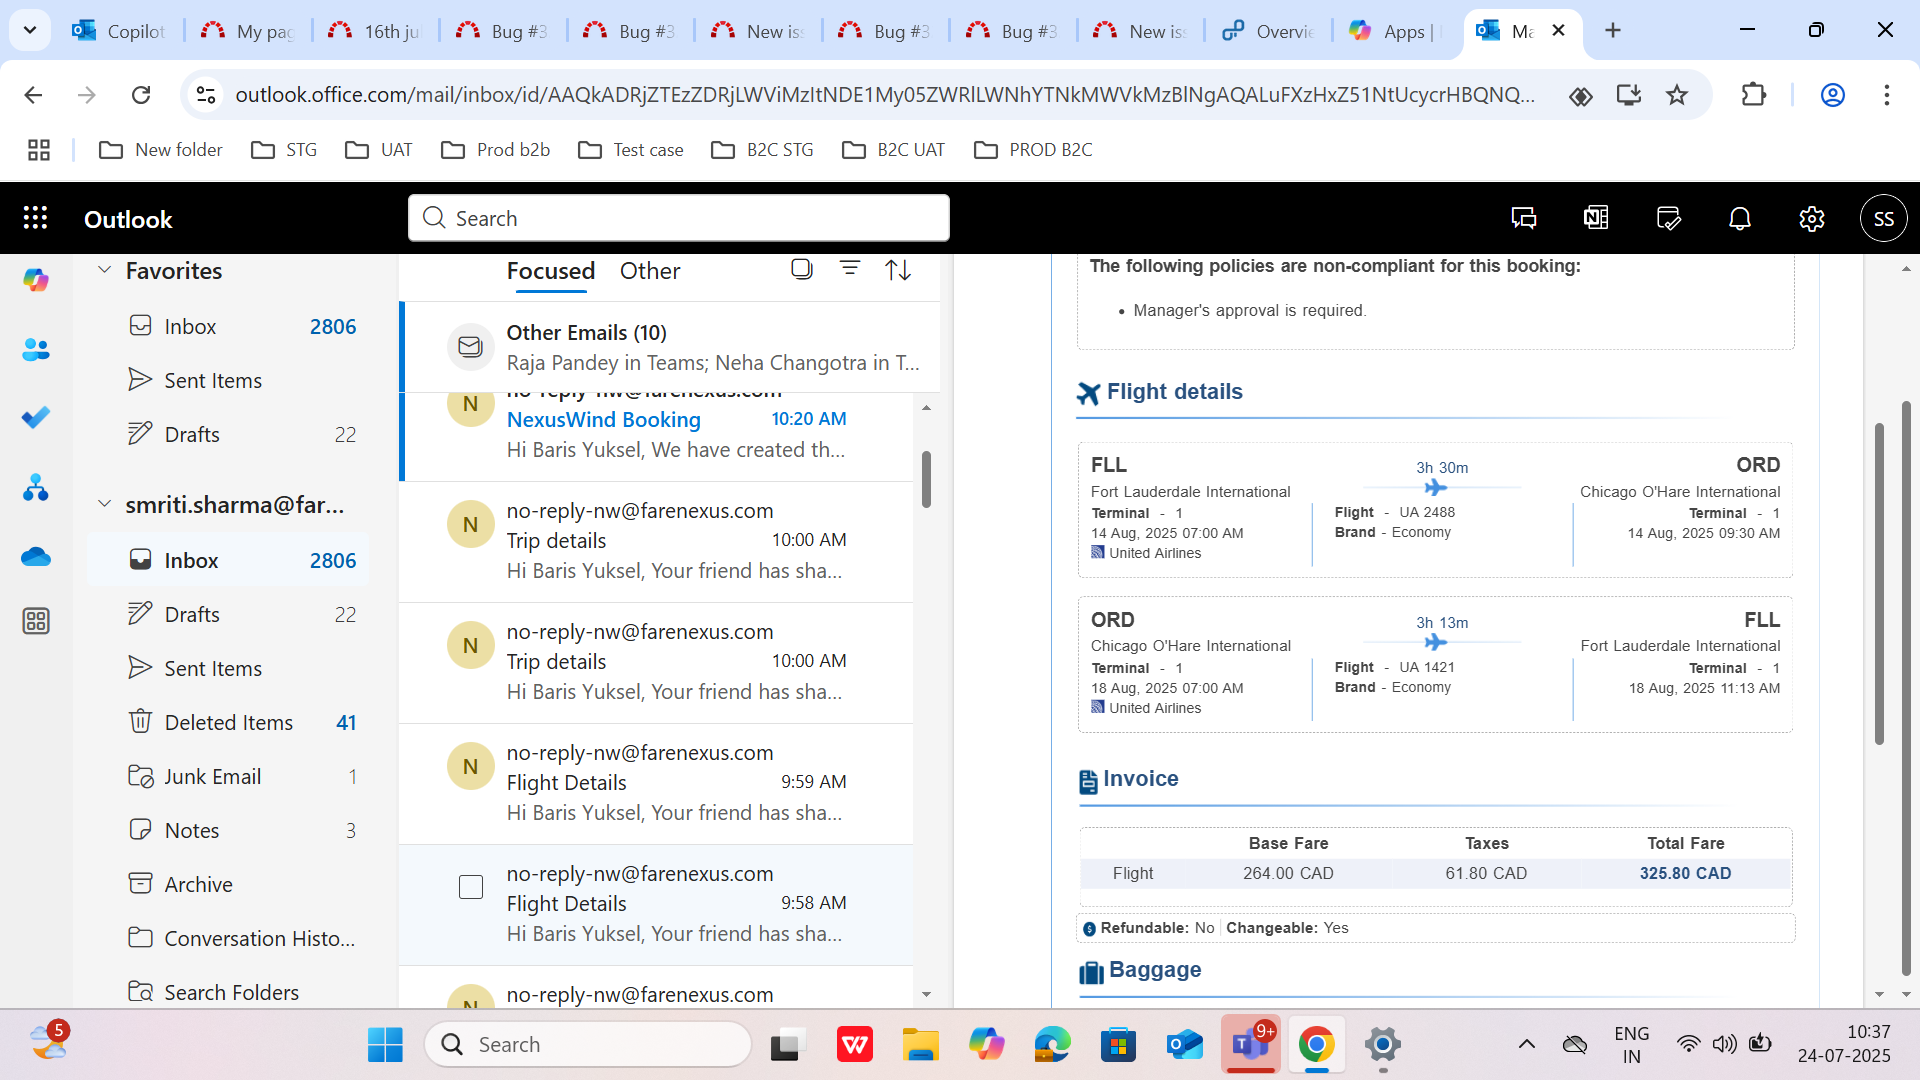
Task: Switch to the Copilot browser tab
Action: (x=120, y=31)
